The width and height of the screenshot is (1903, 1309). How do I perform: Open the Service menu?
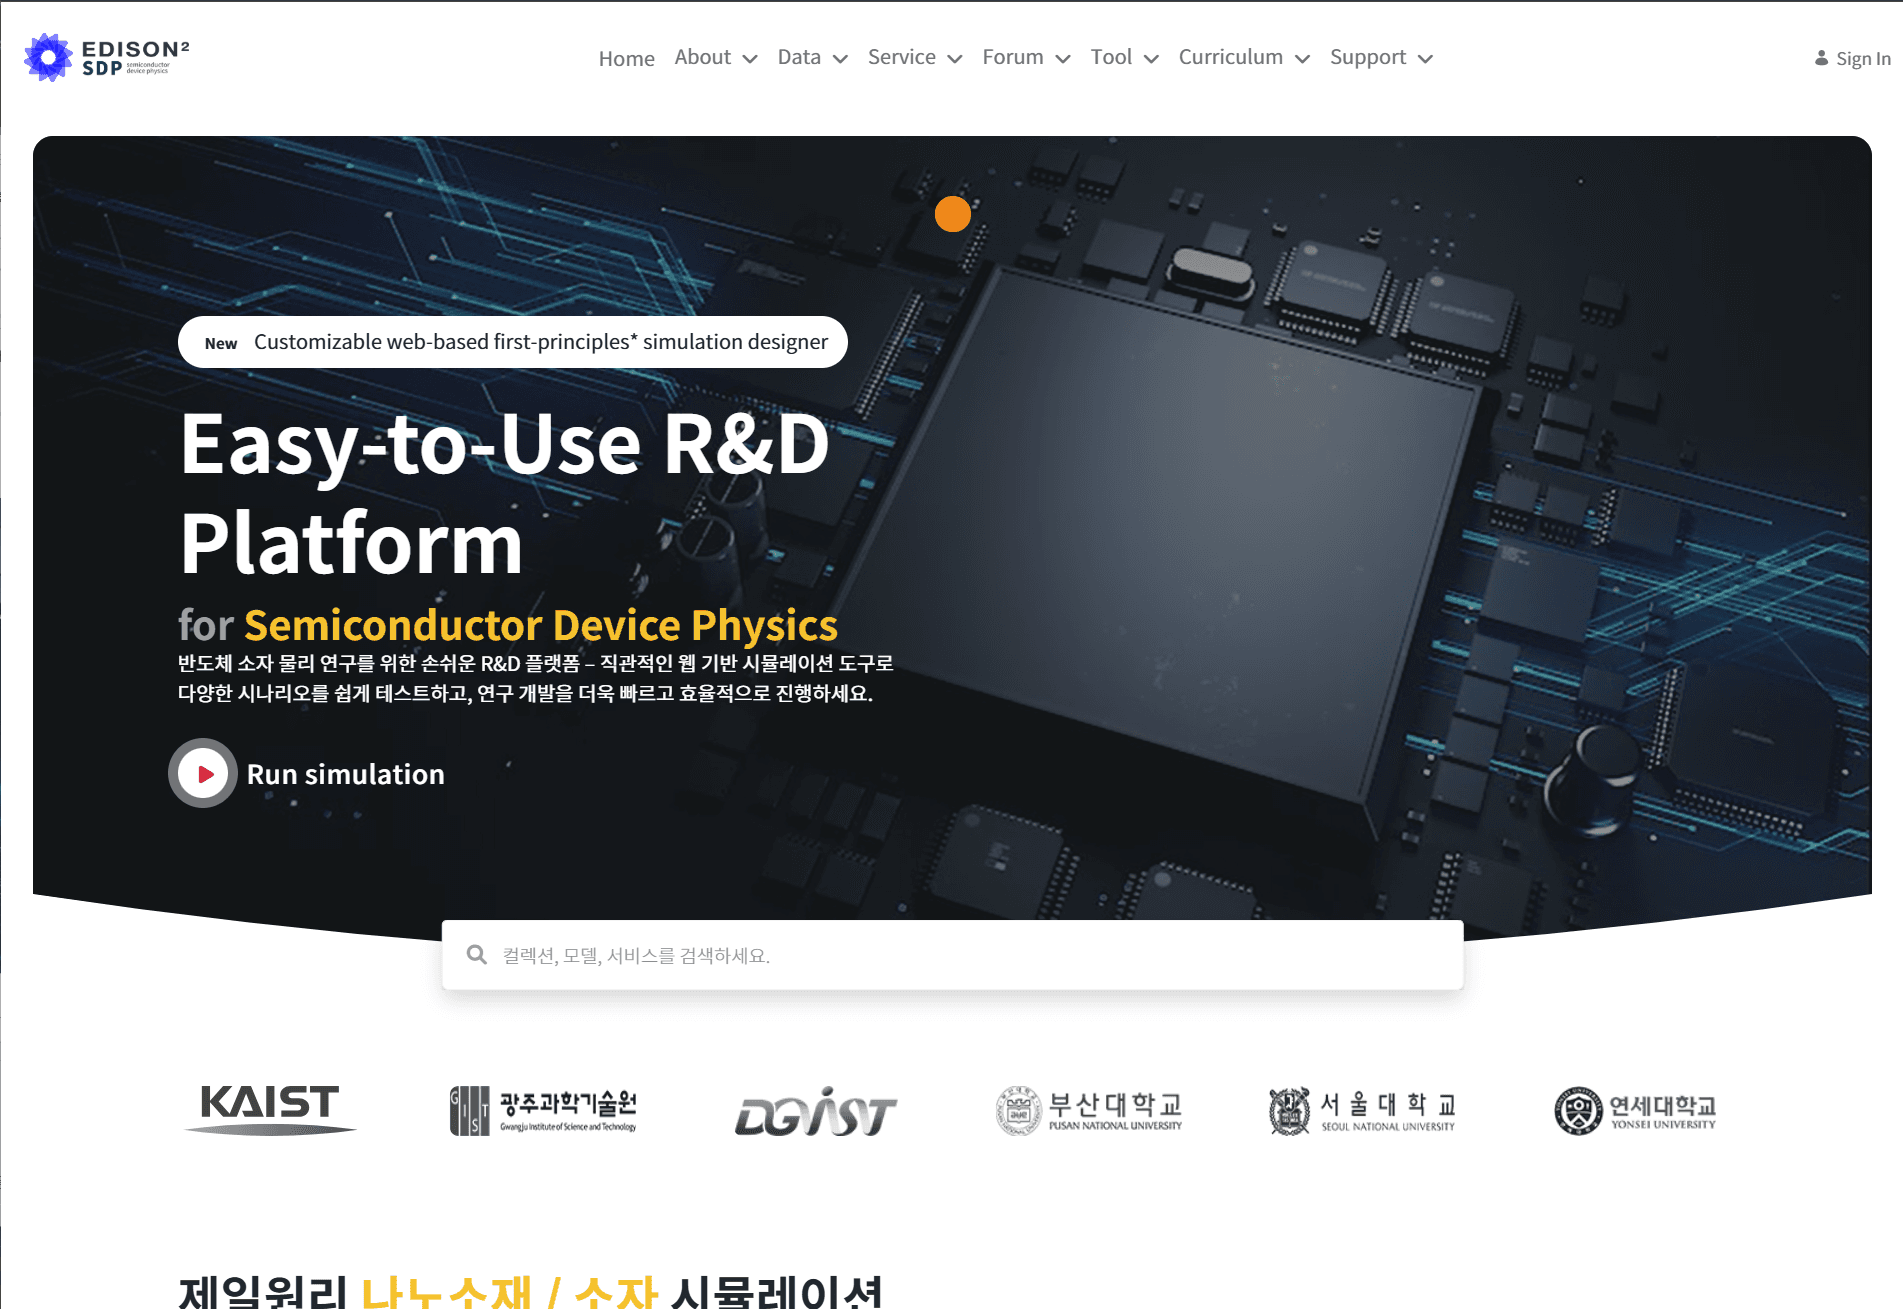tap(902, 57)
